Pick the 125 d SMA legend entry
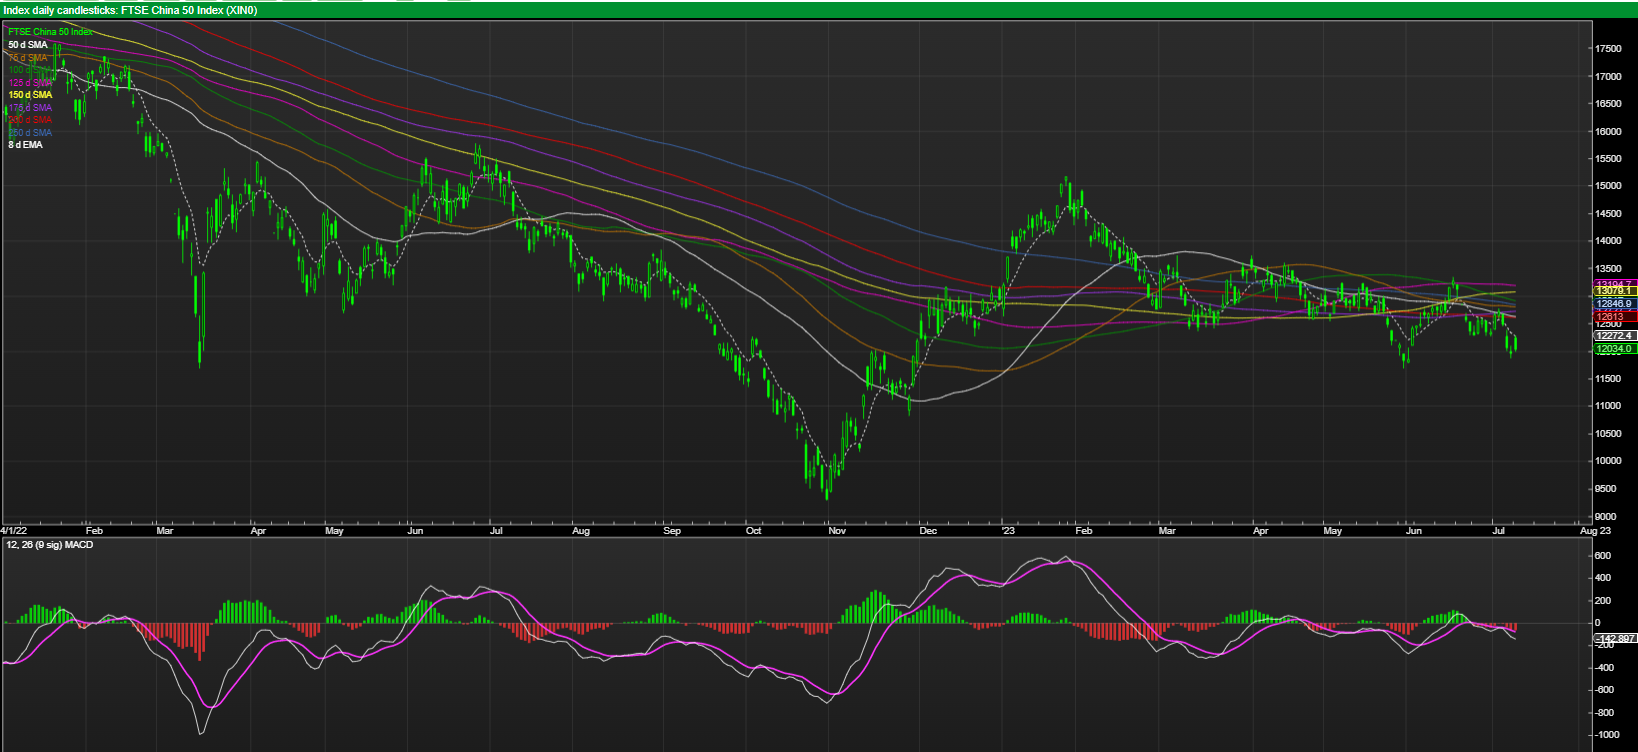1638x752 pixels. pyautogui.click(x=30, y=83)
